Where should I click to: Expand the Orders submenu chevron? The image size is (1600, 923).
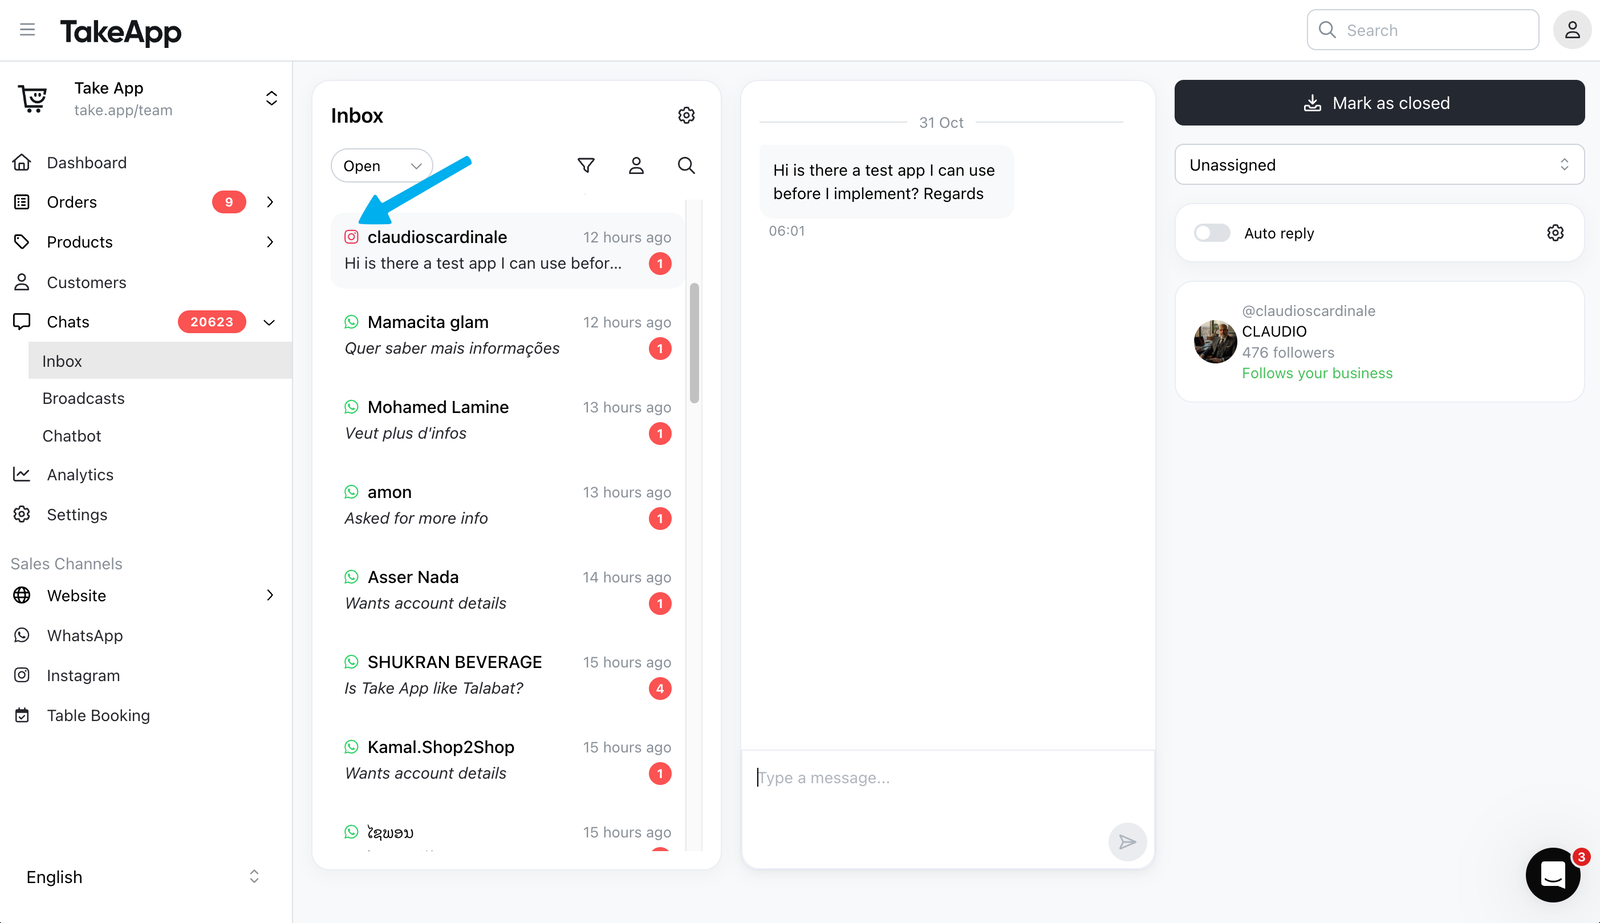270,202
